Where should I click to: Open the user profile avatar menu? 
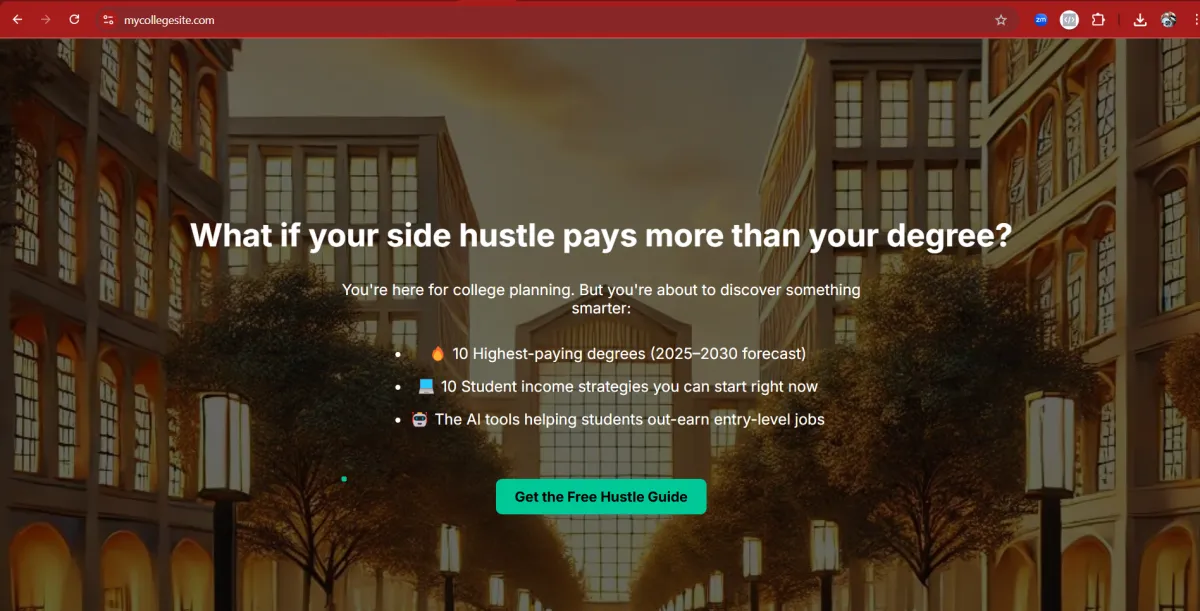(x=1168, y=19)
